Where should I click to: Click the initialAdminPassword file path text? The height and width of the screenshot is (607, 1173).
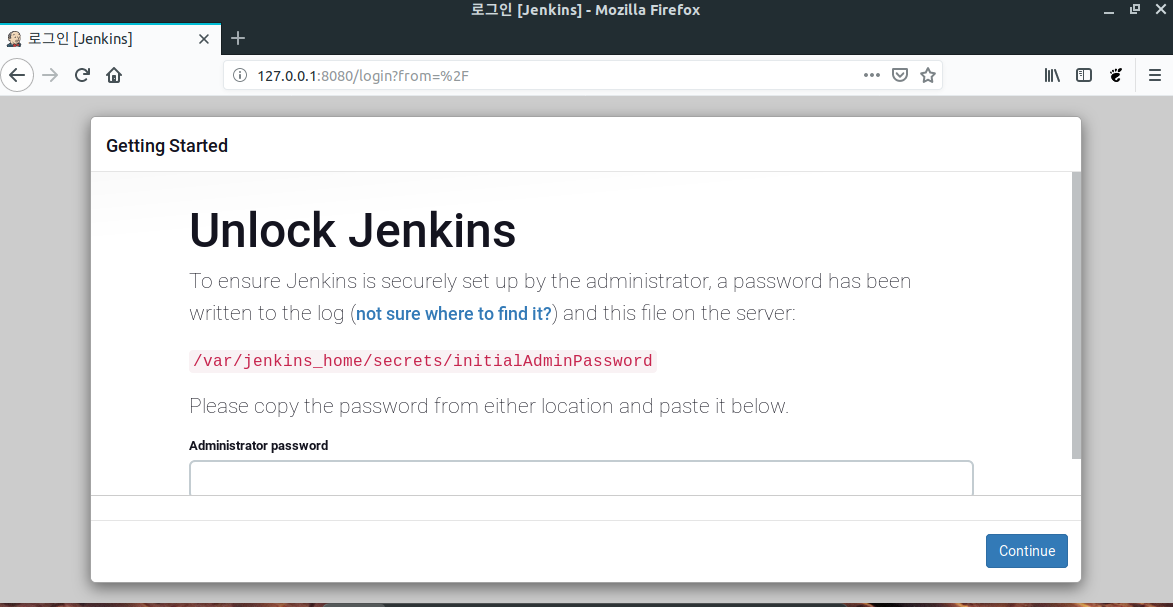(423, 362)
